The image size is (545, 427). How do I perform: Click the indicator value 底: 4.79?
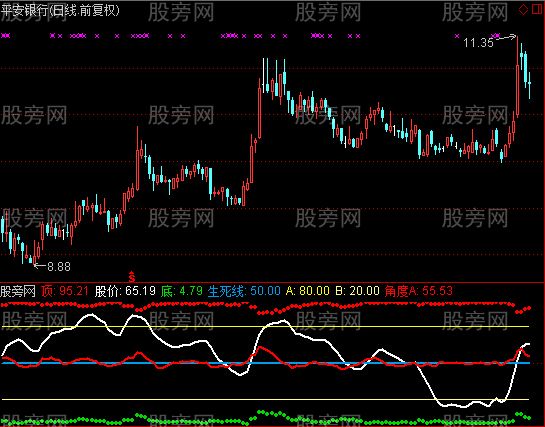coord(182,291)
